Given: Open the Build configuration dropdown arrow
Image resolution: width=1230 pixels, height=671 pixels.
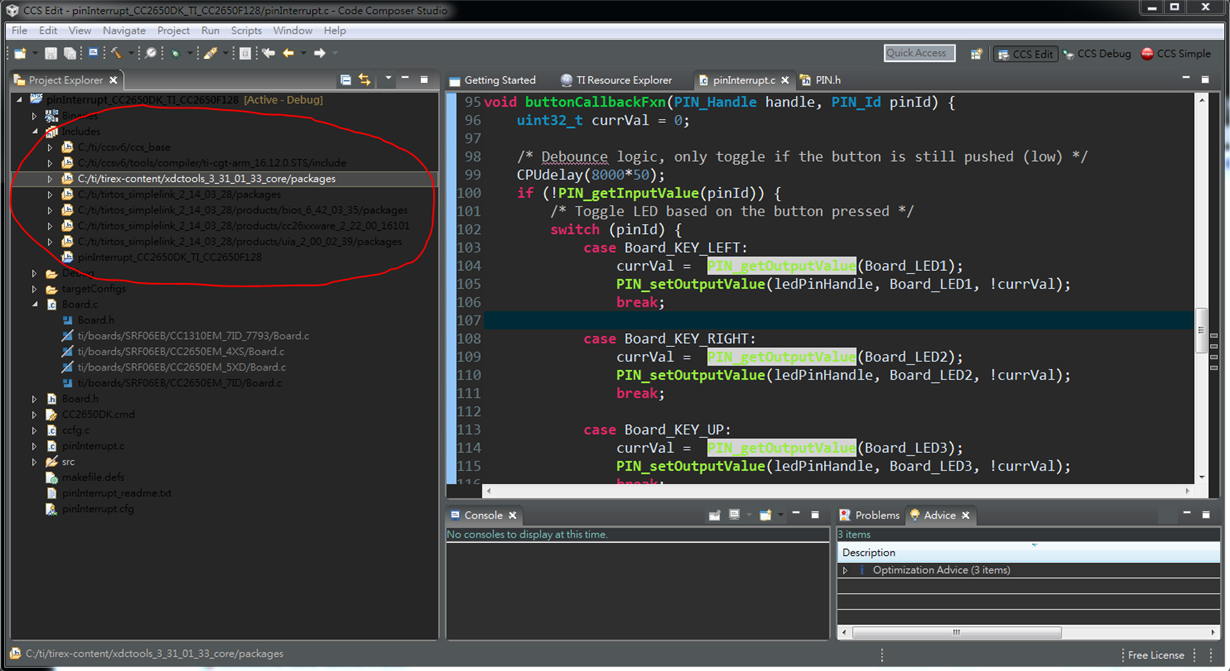Looking at the screenshot, I should pos(131,53).
